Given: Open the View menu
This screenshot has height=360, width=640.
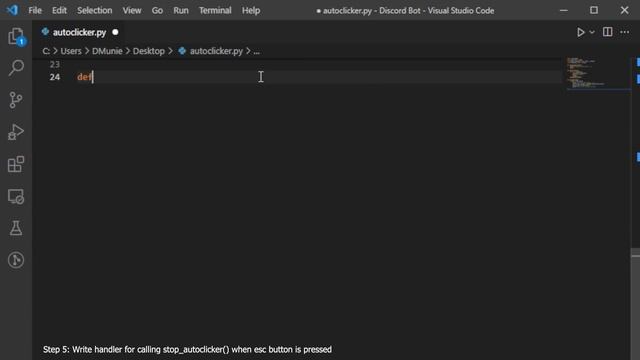Looking at the screenshot, I should pos(132,10).
